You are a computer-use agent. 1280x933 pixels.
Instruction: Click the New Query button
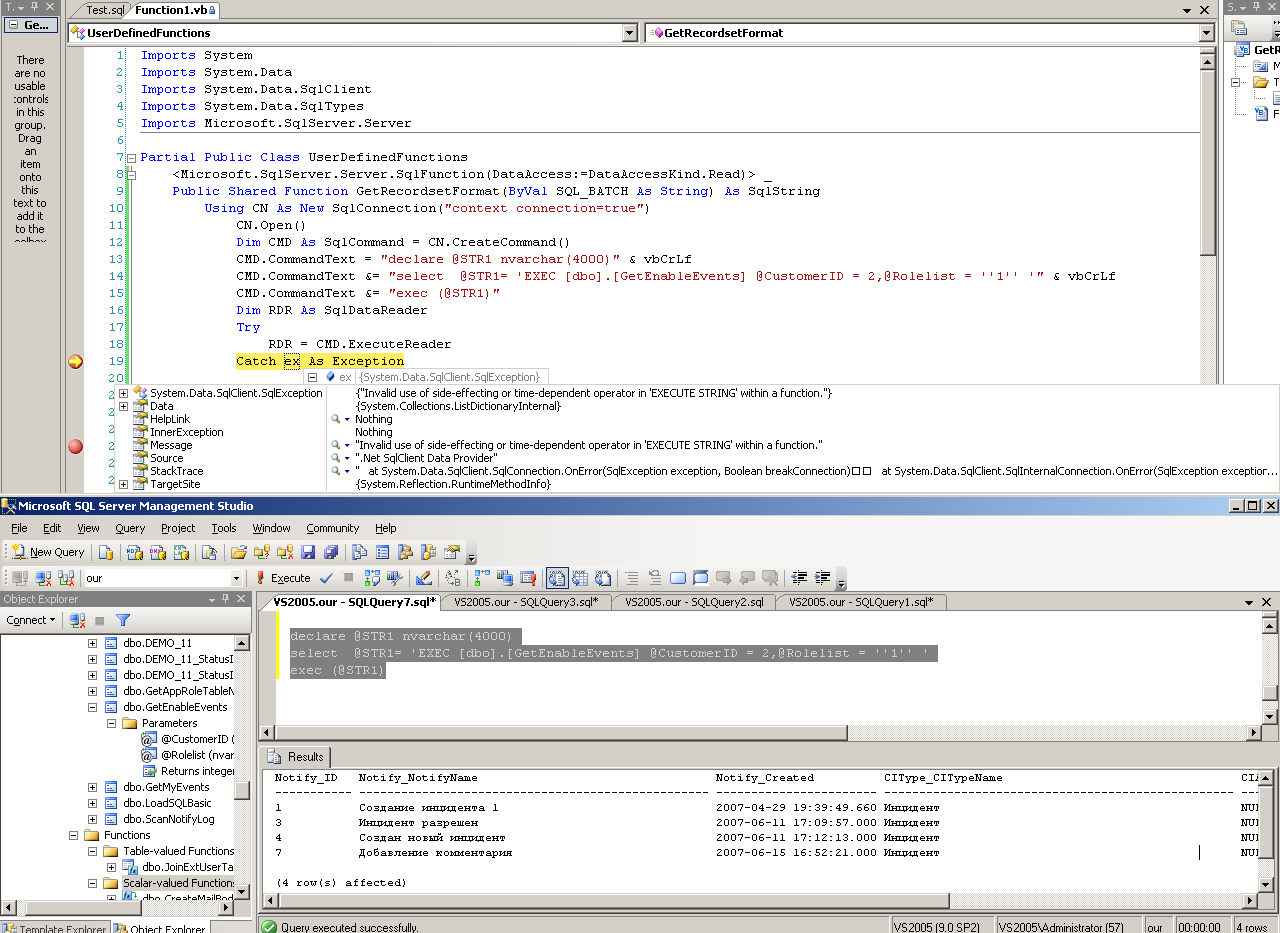(48, 552)
